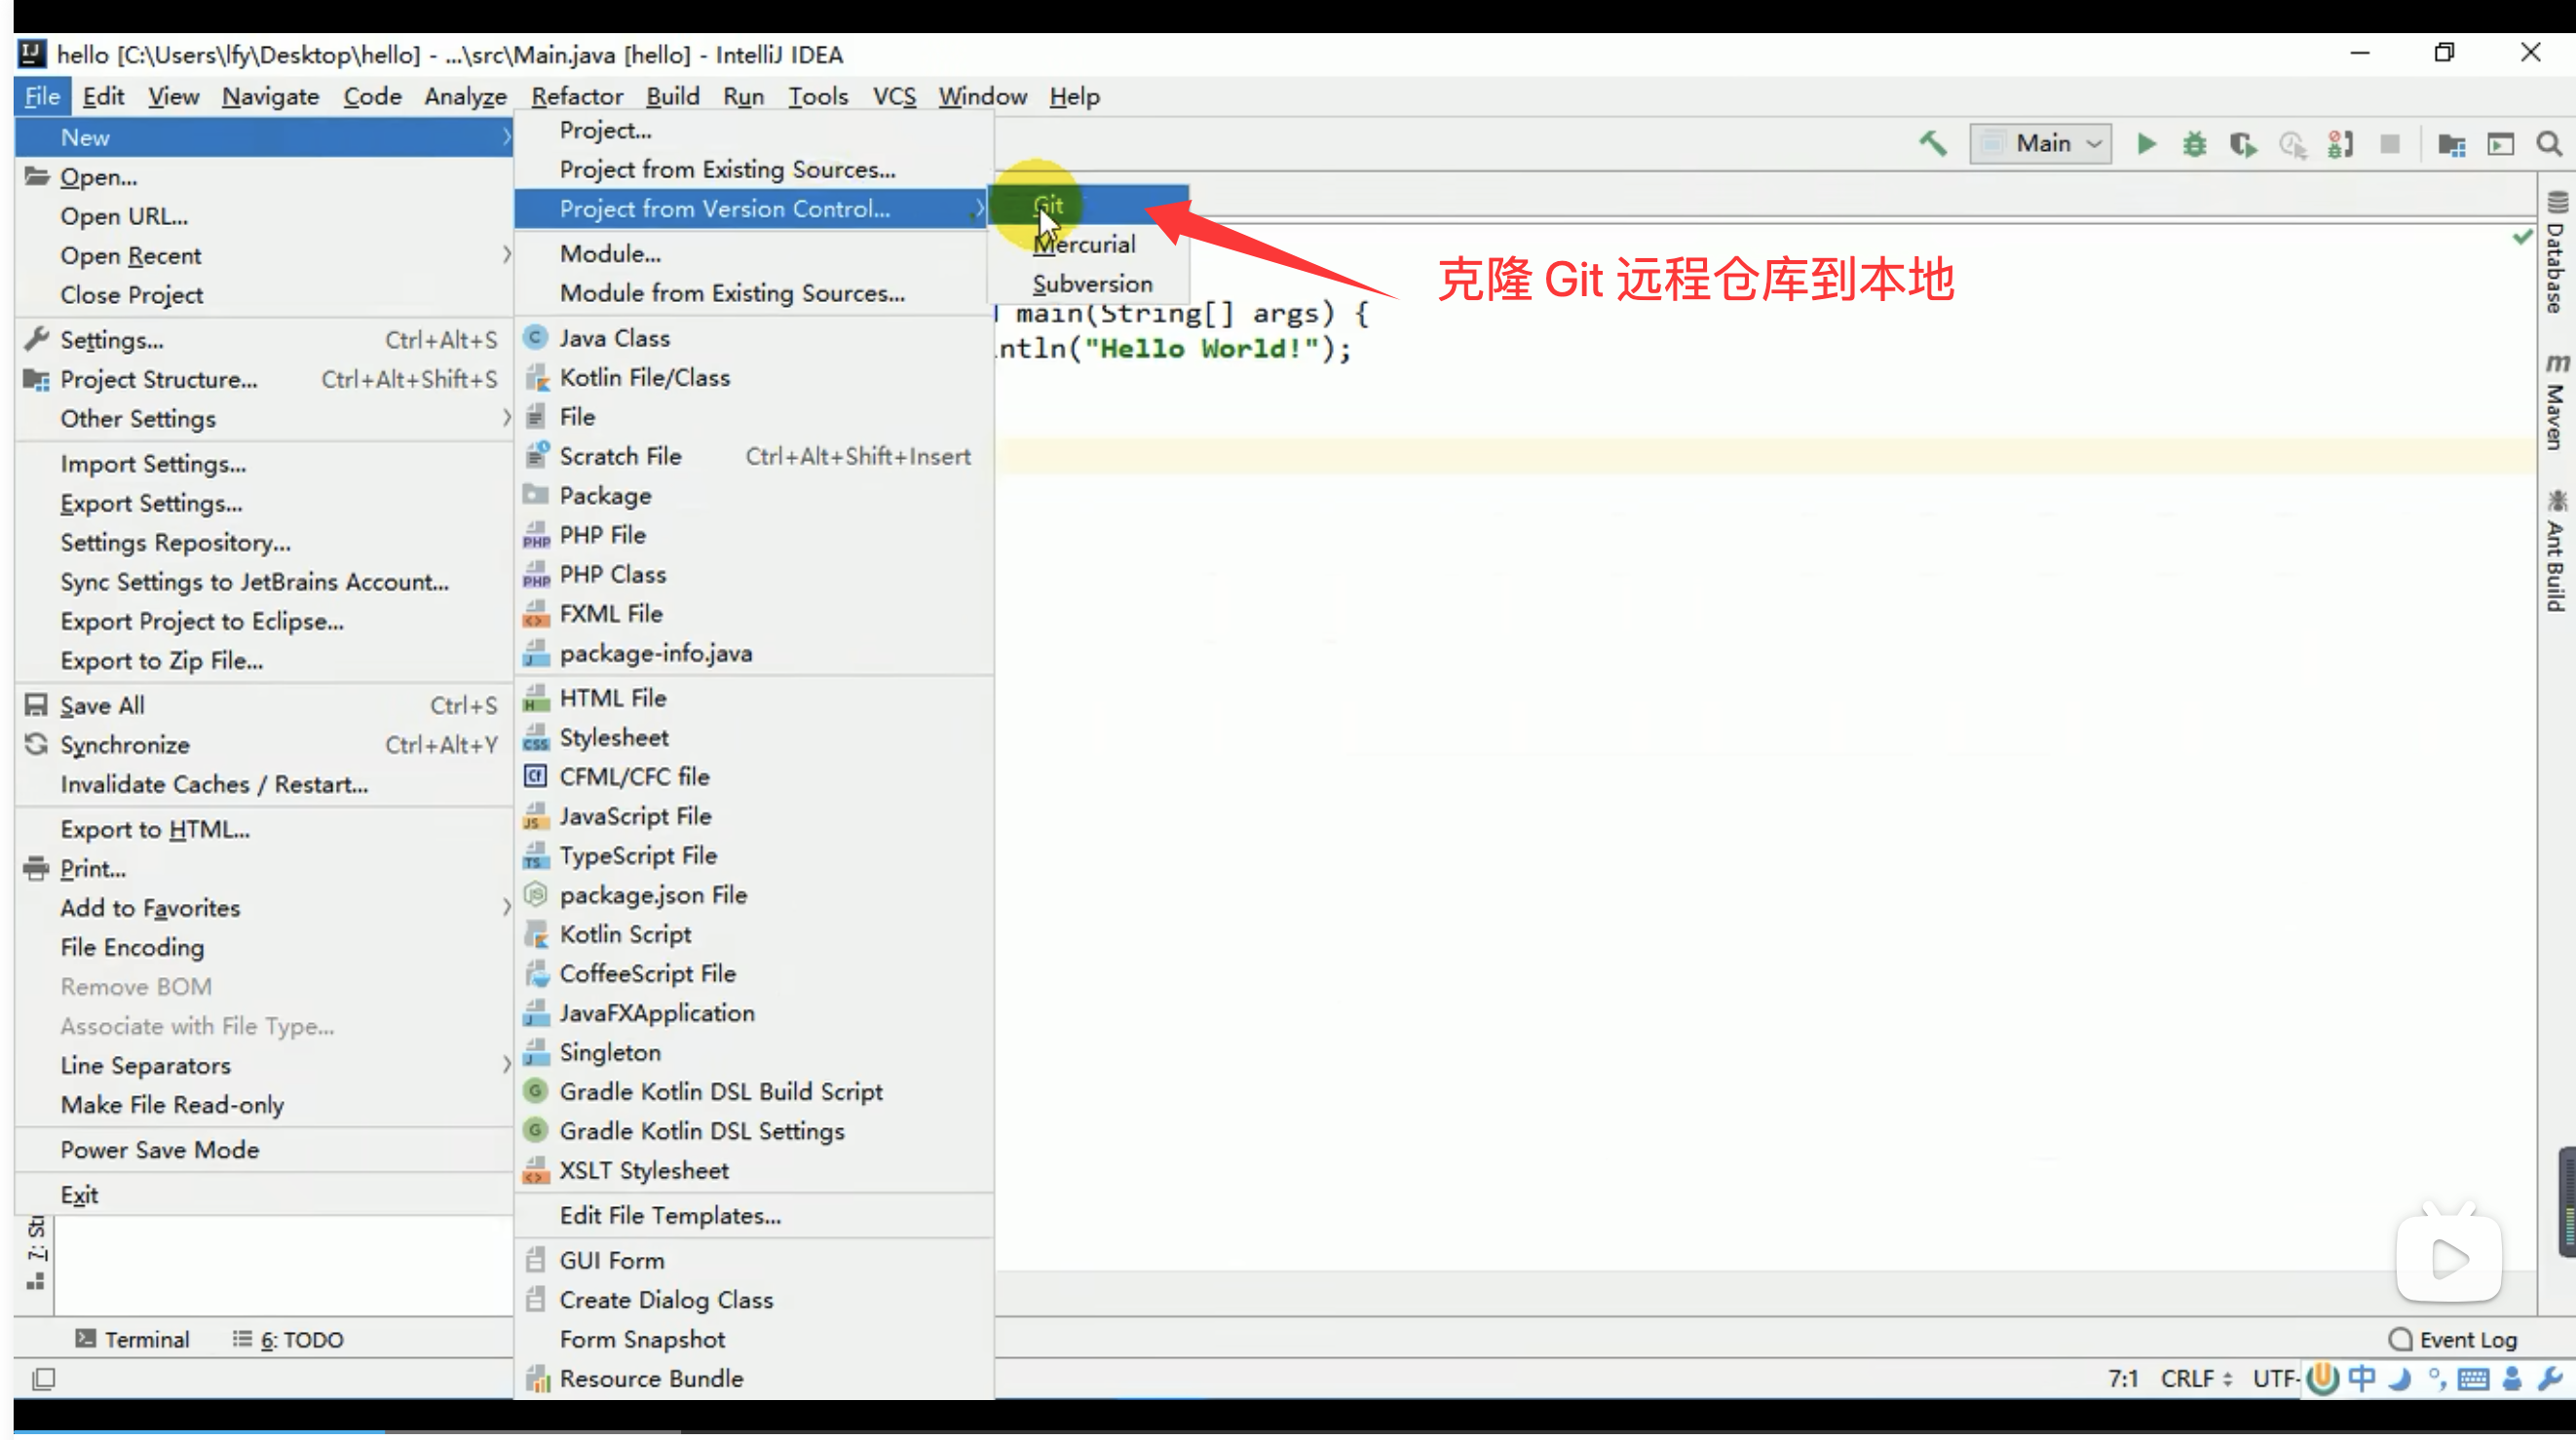2576x1440 pixels.
Task: Open Project Structure toolbar icon
Action: click(2451, 145)
